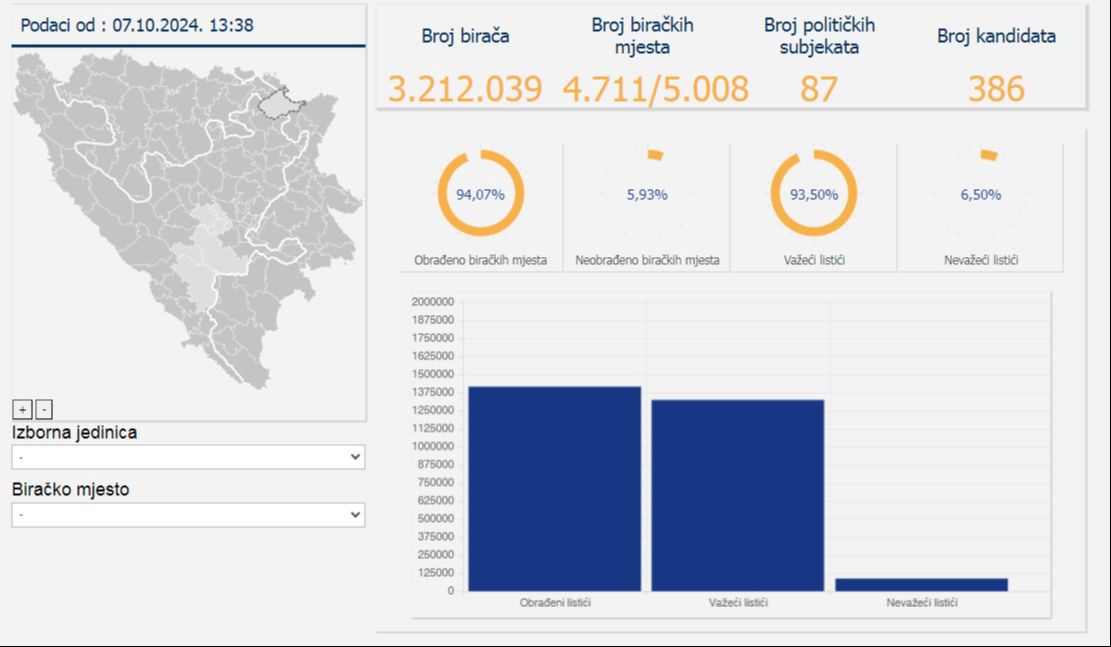Click the Obrađeni listići bar in chart
1111x647 pixels.
(554, 488)
